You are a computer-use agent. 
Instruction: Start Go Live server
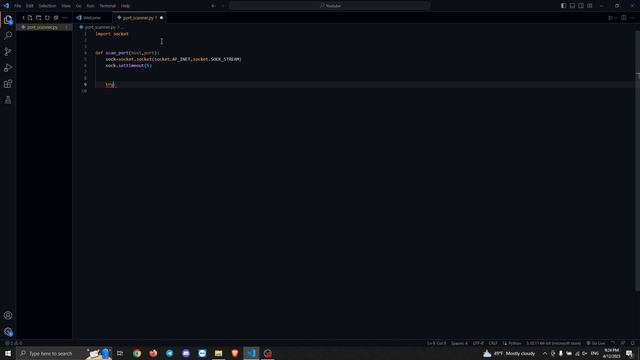click(596, 343)
